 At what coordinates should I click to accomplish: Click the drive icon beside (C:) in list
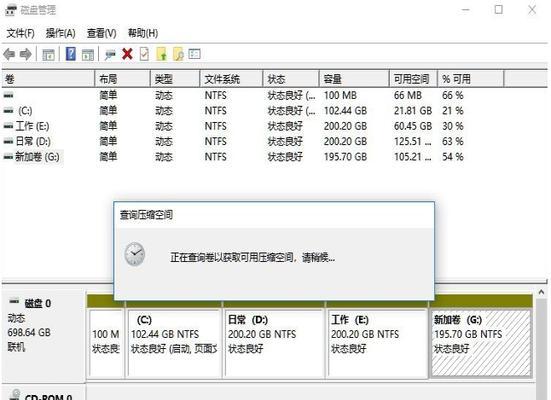point(8,111)
